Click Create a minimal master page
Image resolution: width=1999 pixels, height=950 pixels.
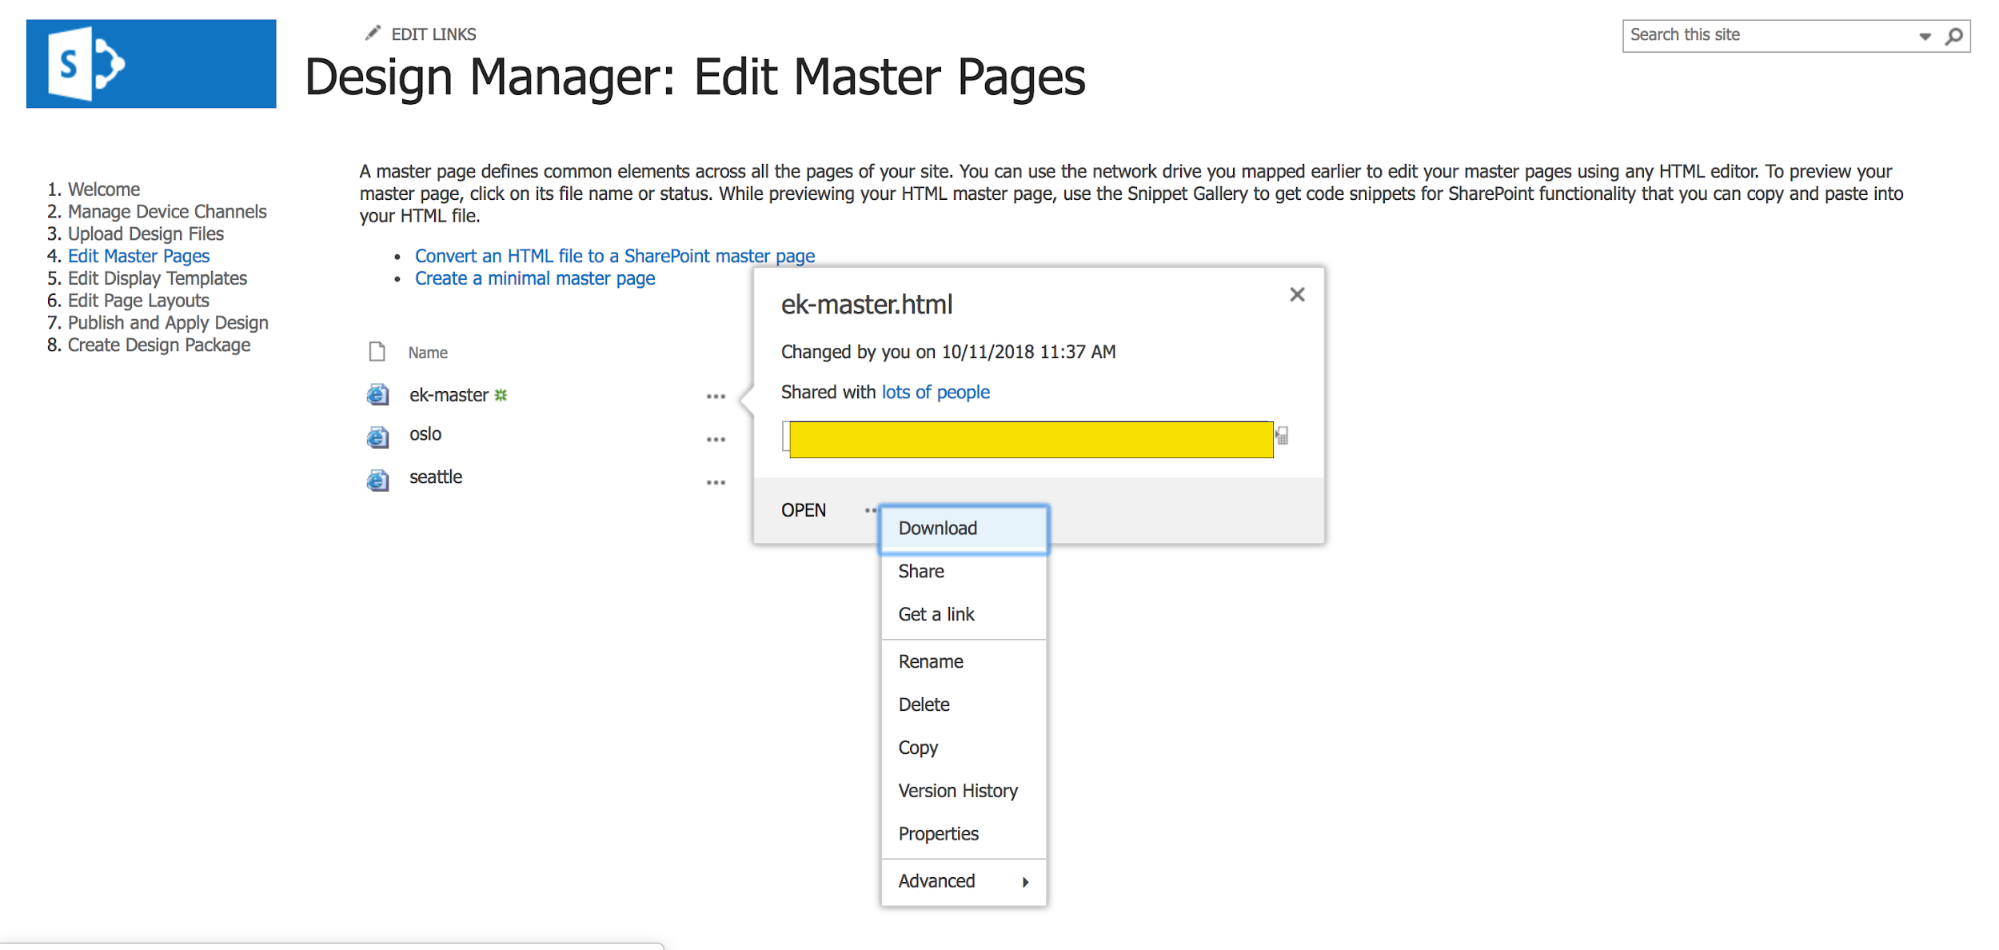(x=535, y=278)
